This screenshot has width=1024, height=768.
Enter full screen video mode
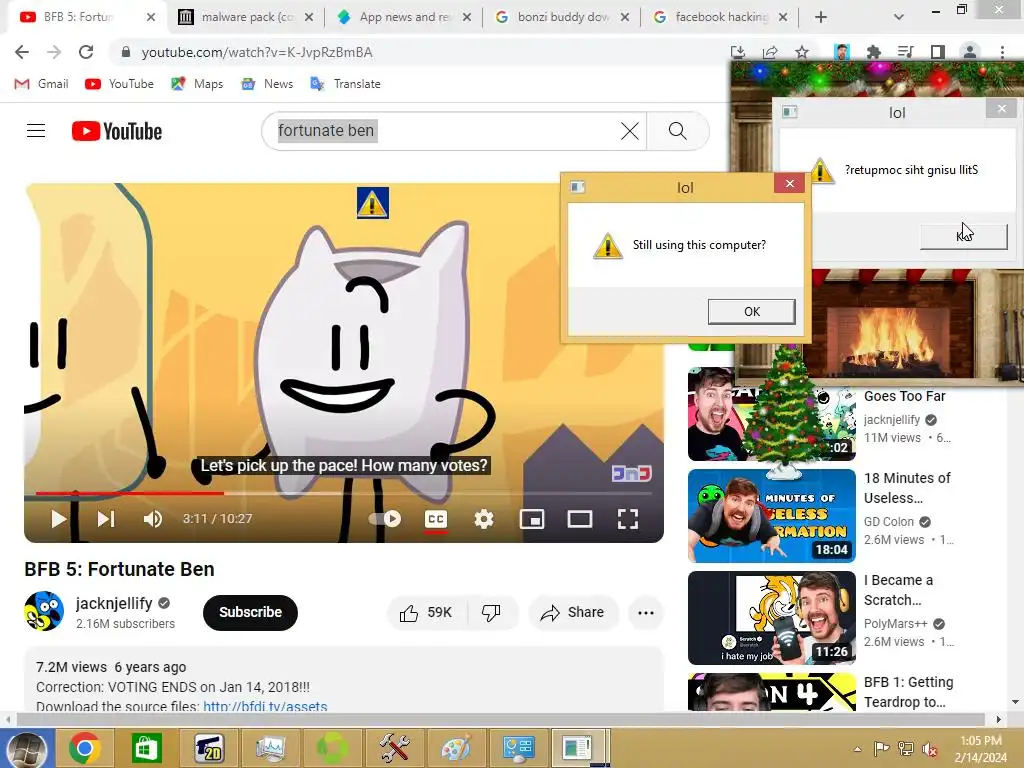click(x=628, y=519)
